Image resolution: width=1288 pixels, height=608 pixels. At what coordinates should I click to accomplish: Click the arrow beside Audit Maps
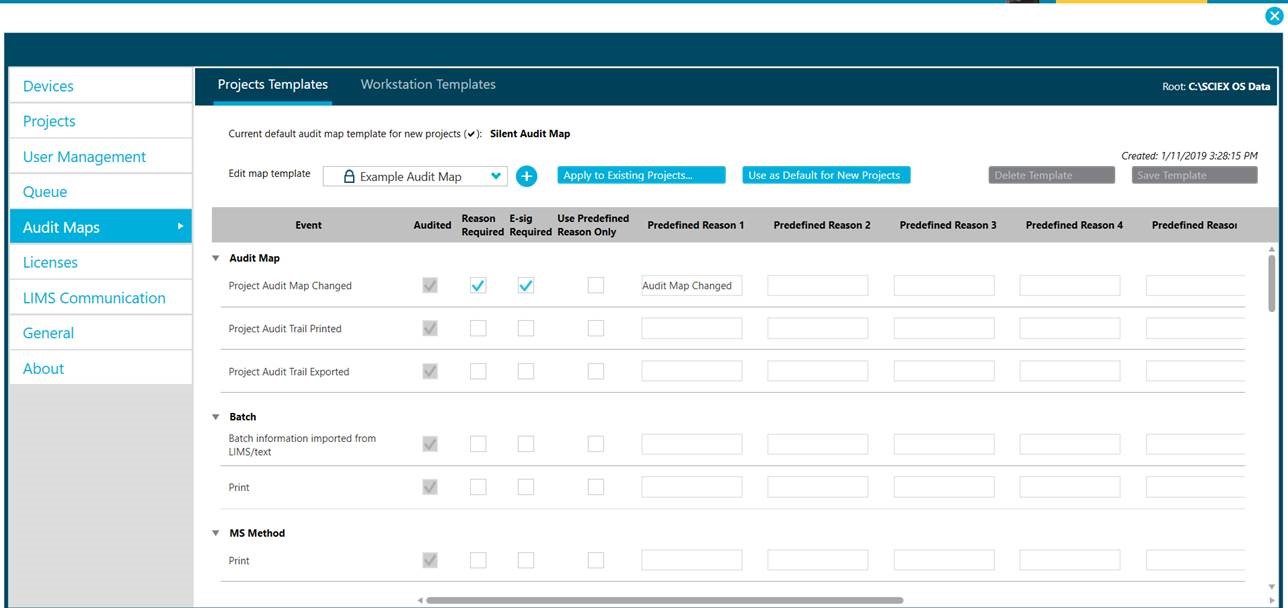click(x=180, y=227)
